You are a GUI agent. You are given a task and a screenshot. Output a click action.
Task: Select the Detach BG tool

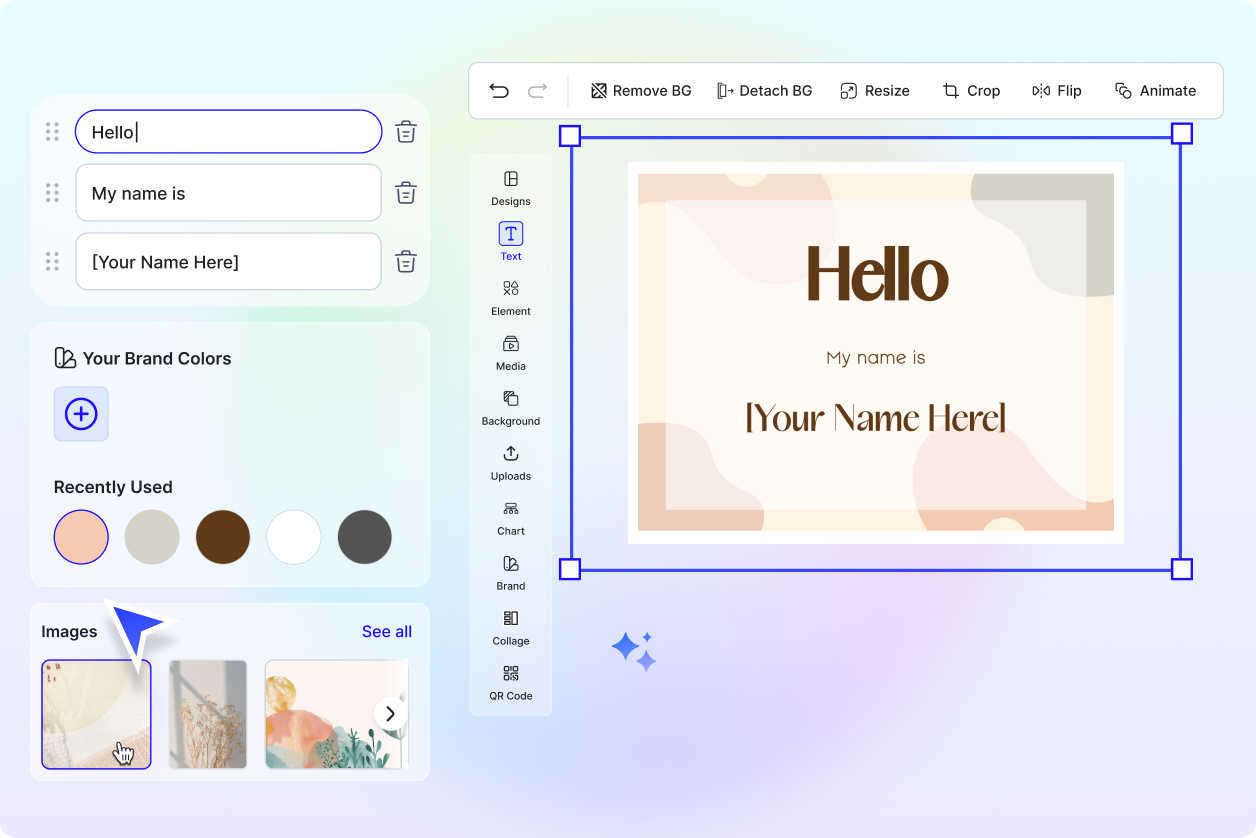764,91
